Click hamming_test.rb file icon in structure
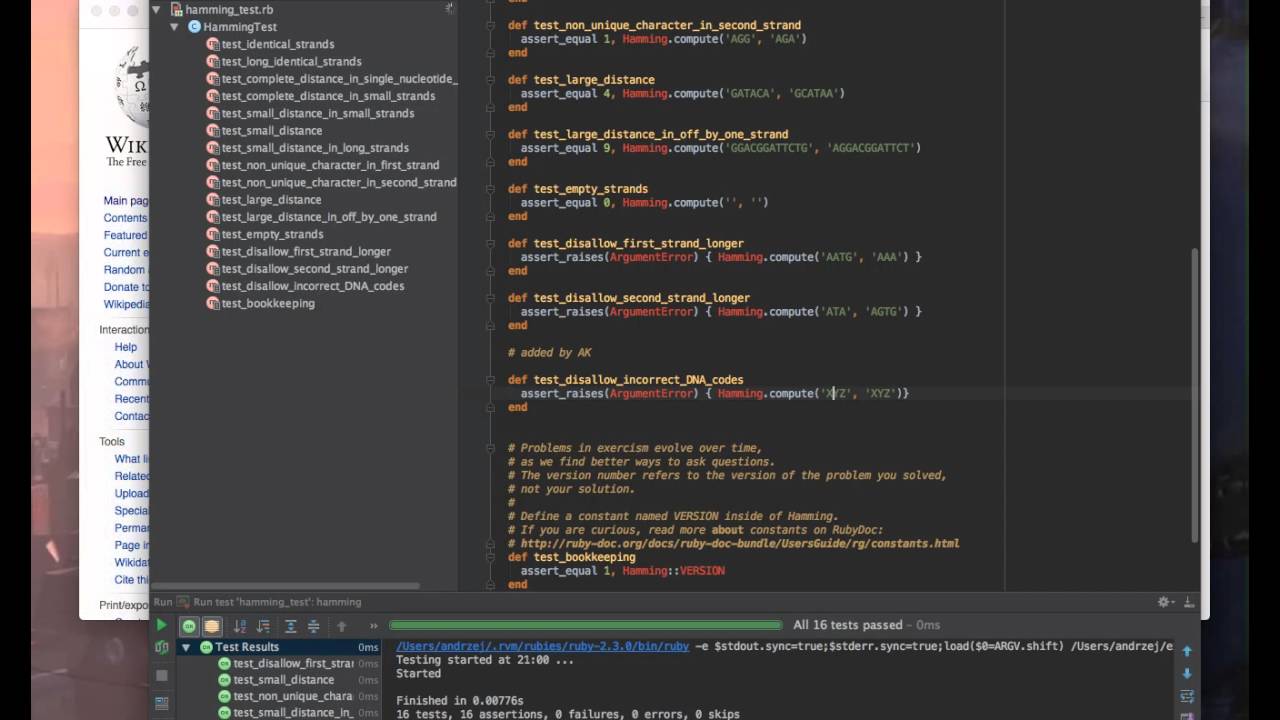Viewport: 1280px width, 720px height. 176,9
